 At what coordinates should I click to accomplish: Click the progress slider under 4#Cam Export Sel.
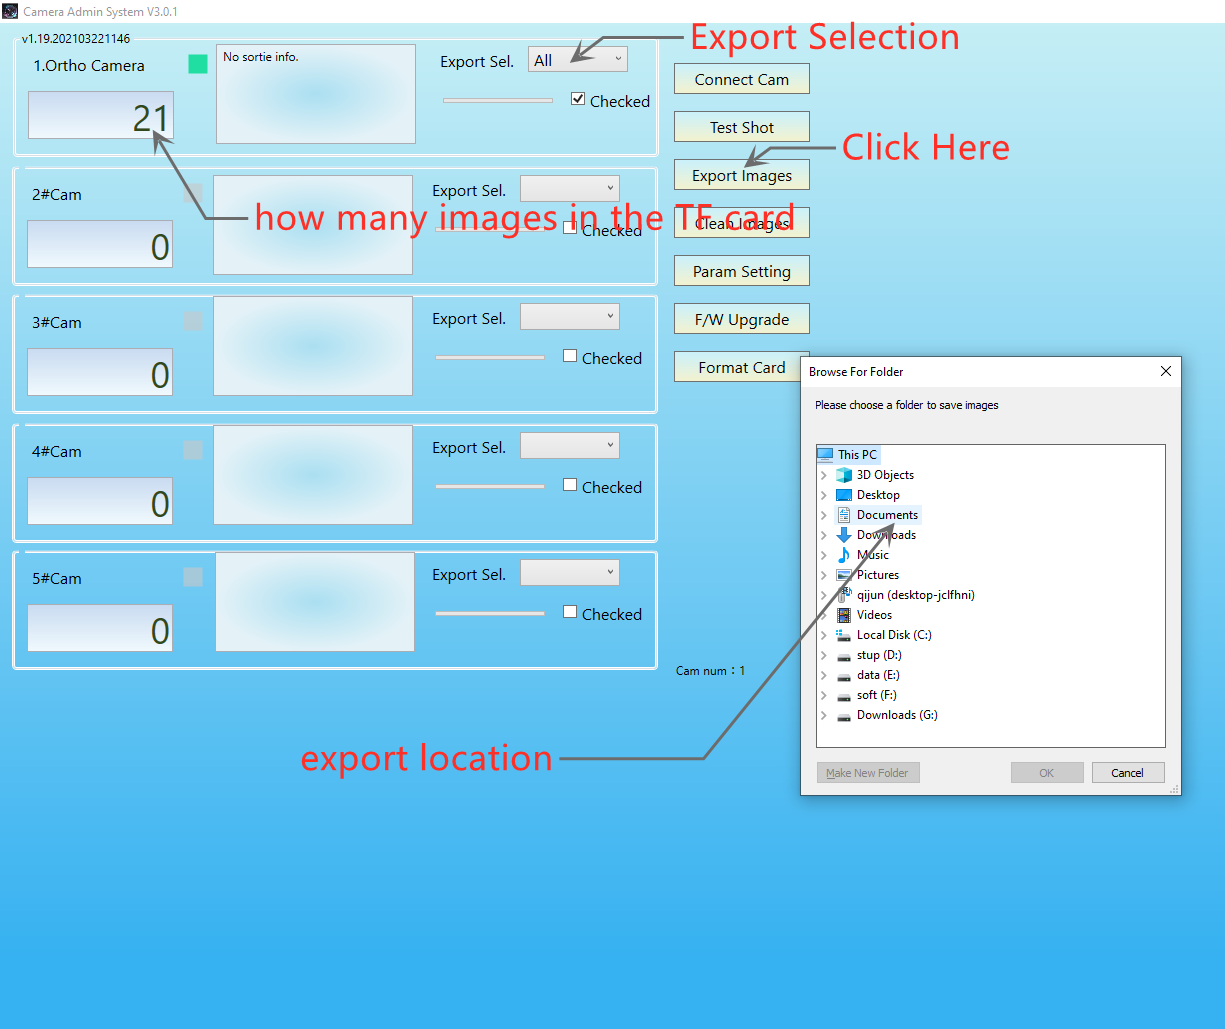tap(489, 484)
